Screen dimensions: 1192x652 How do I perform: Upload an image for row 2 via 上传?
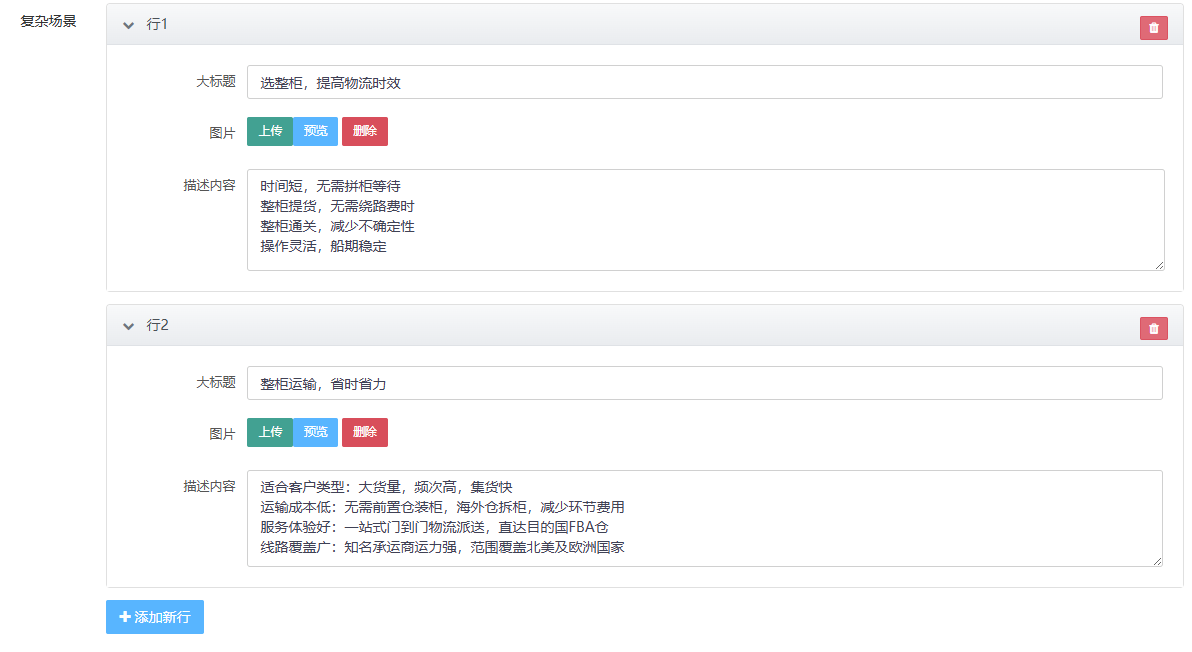click(270, 432)
